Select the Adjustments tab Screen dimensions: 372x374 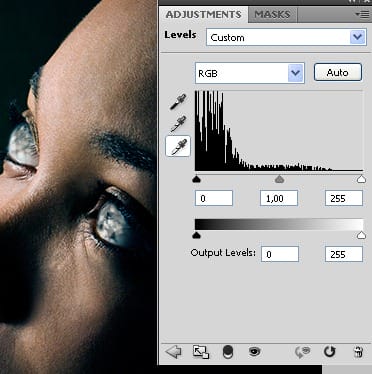(x=203, y=15)
